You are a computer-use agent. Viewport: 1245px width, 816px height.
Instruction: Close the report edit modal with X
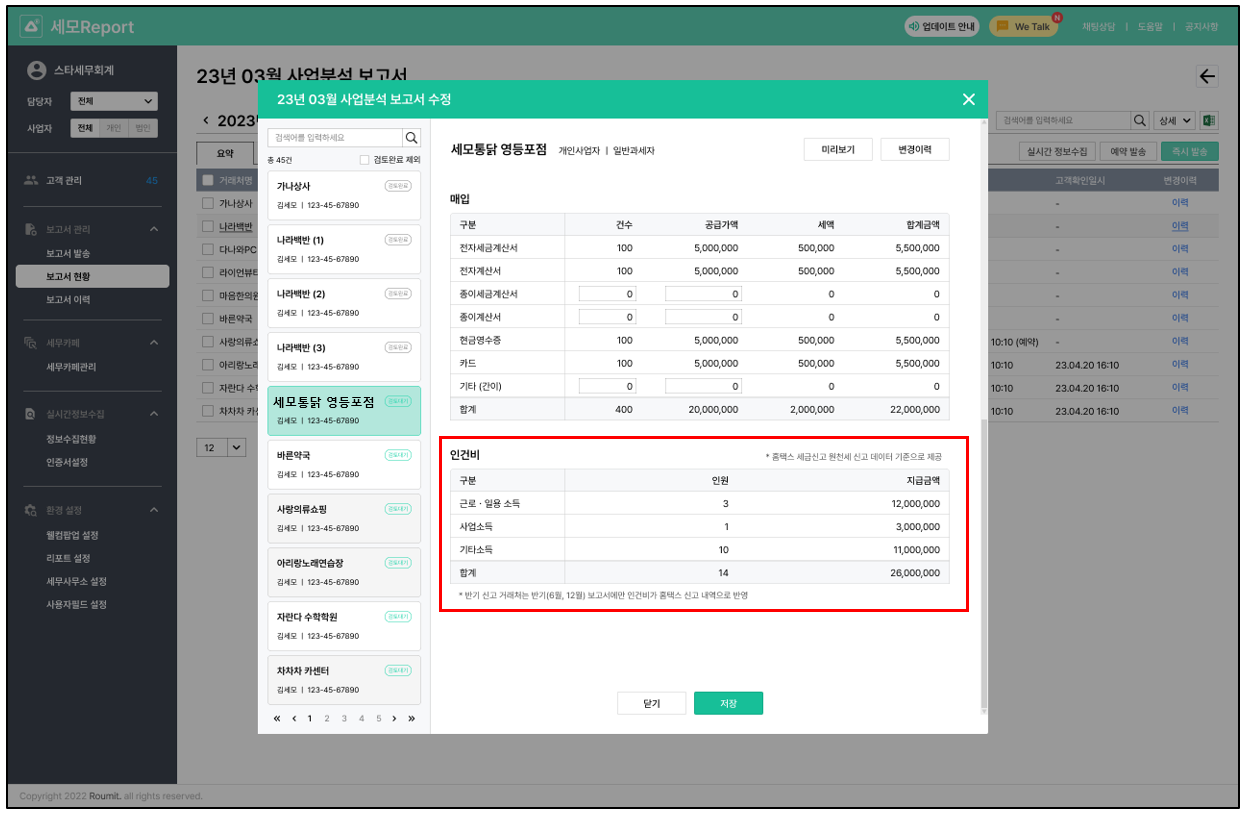click(967, 99)
